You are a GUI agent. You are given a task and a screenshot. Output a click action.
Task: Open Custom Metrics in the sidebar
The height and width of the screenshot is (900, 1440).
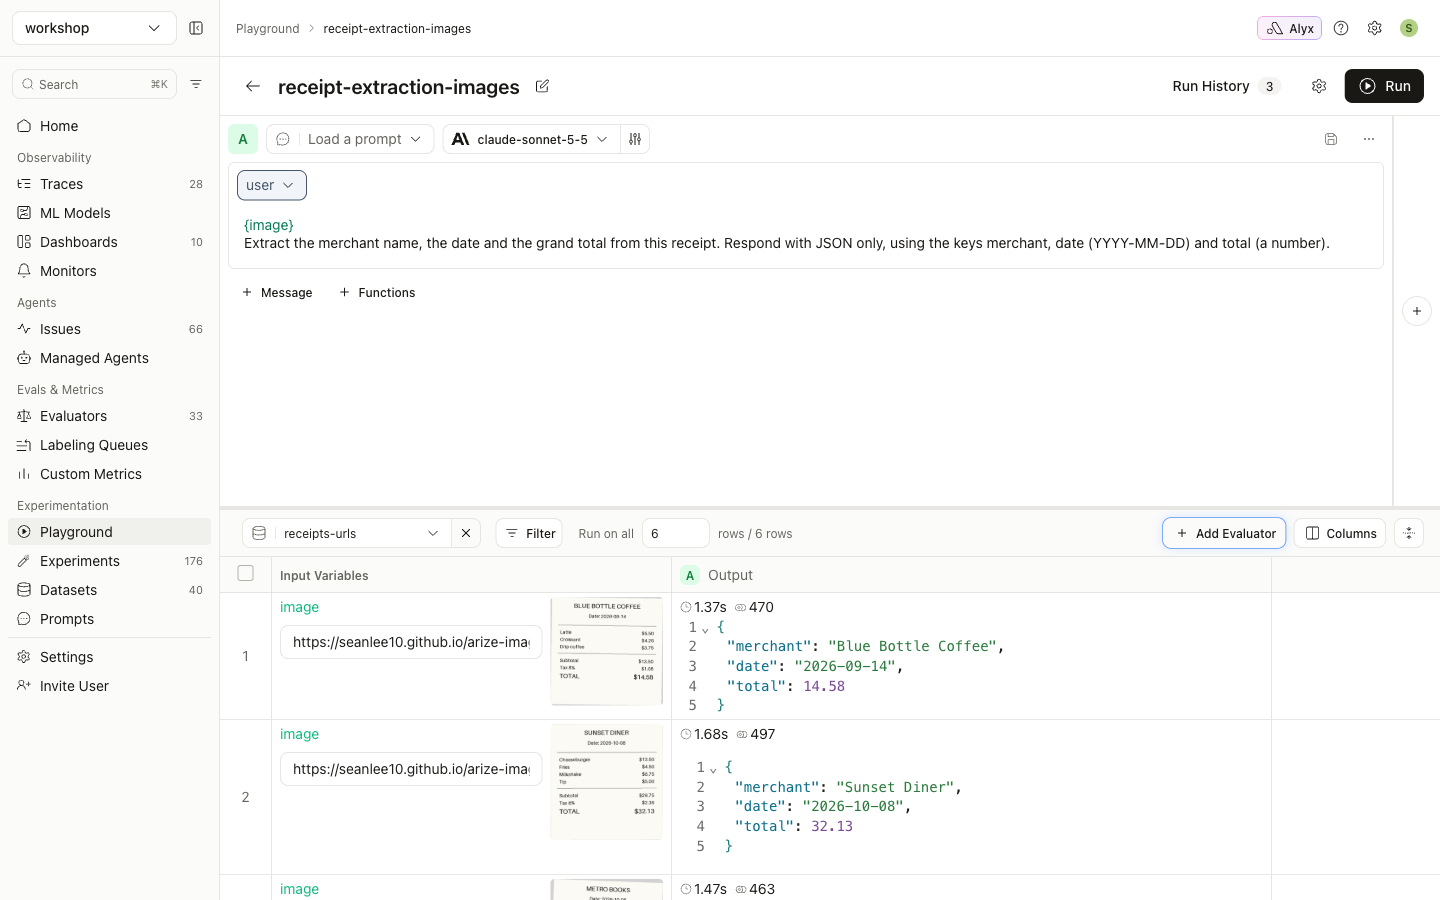pyautogui.click(x=110, y=474)
